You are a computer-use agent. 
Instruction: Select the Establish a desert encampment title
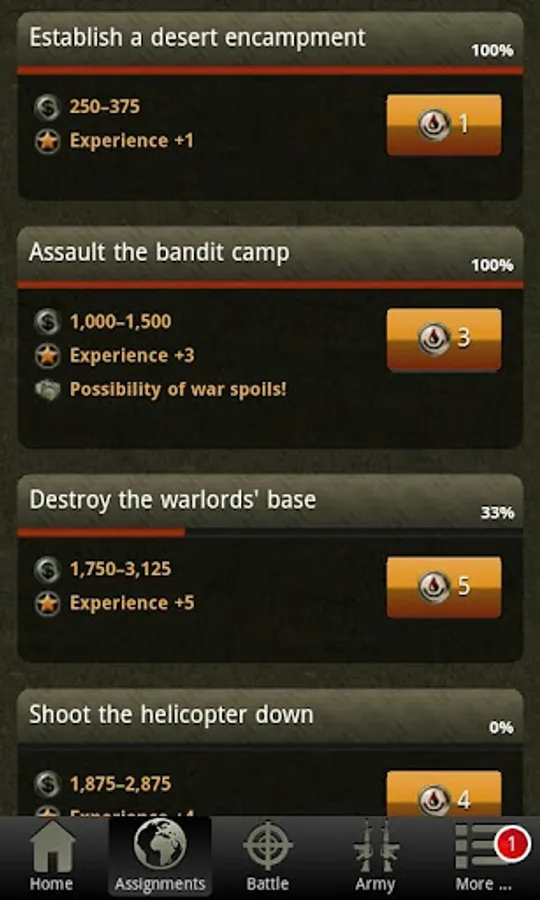pos(197,38)
